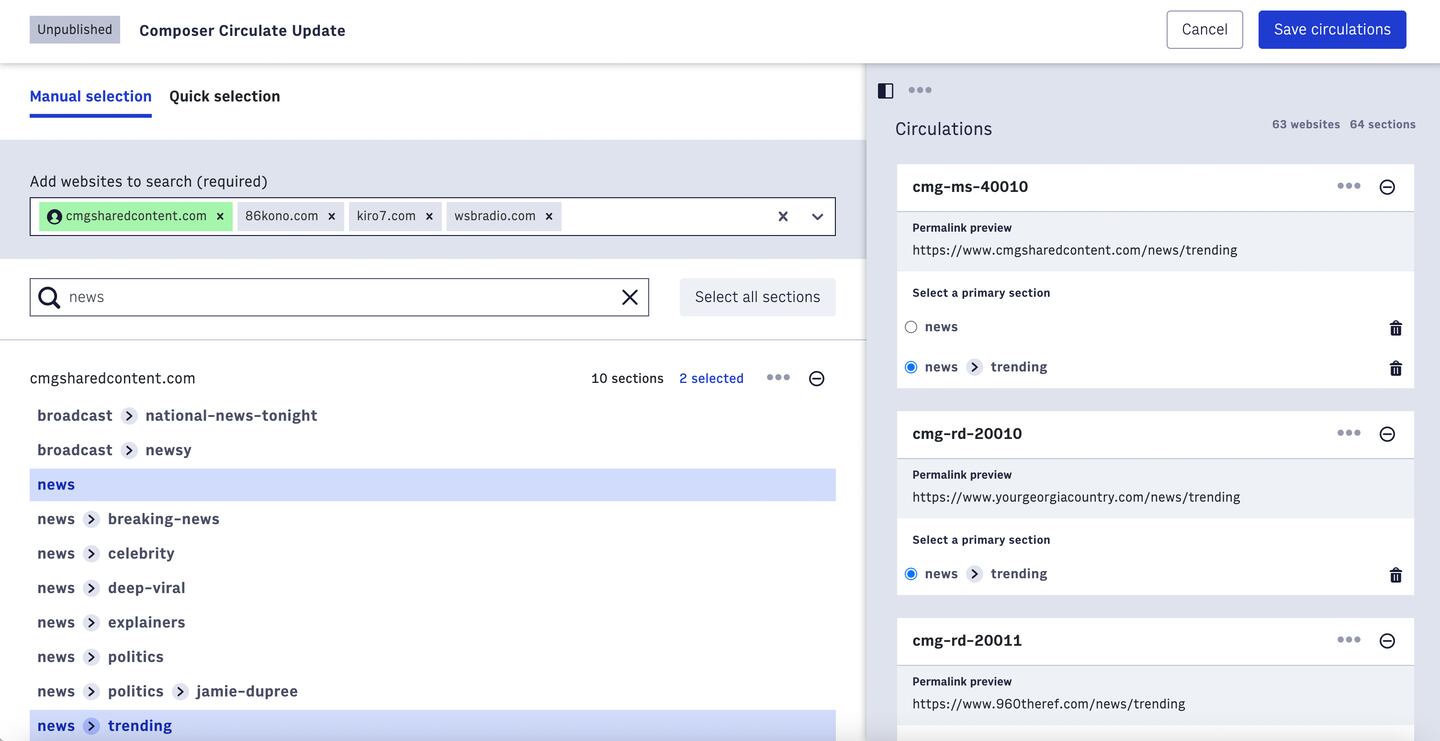Delete news trending section in cmg-rd-20010
This screenshot has width=1440, height=741.
point(1395,575)
